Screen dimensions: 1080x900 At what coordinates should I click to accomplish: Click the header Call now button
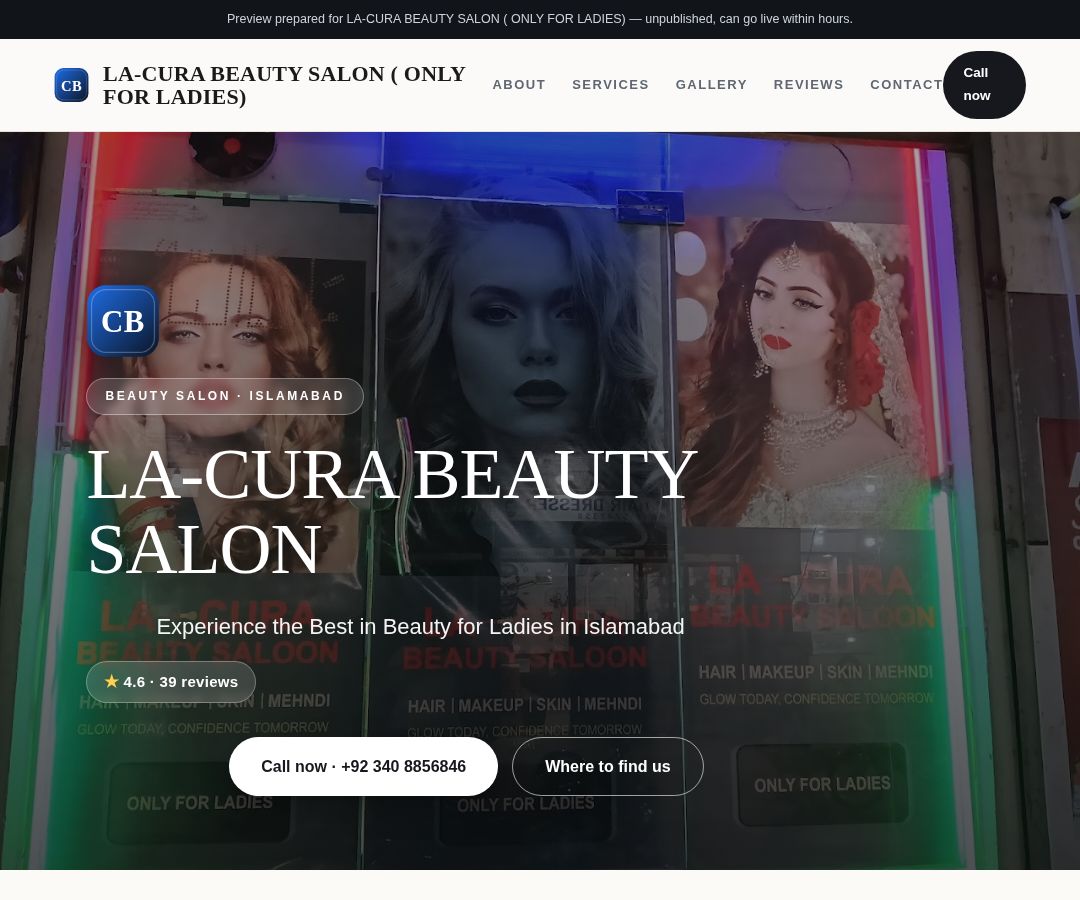(x=984, y=85)
